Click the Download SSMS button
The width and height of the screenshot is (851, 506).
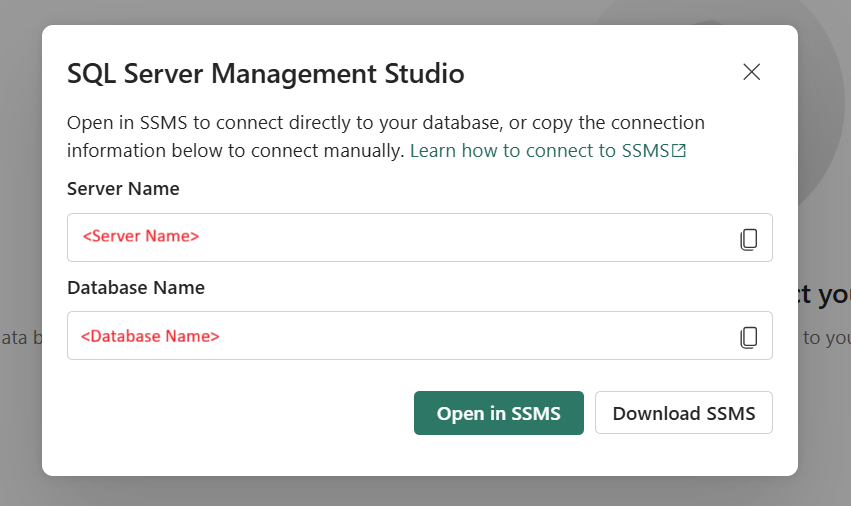click(x=683, y=413)
